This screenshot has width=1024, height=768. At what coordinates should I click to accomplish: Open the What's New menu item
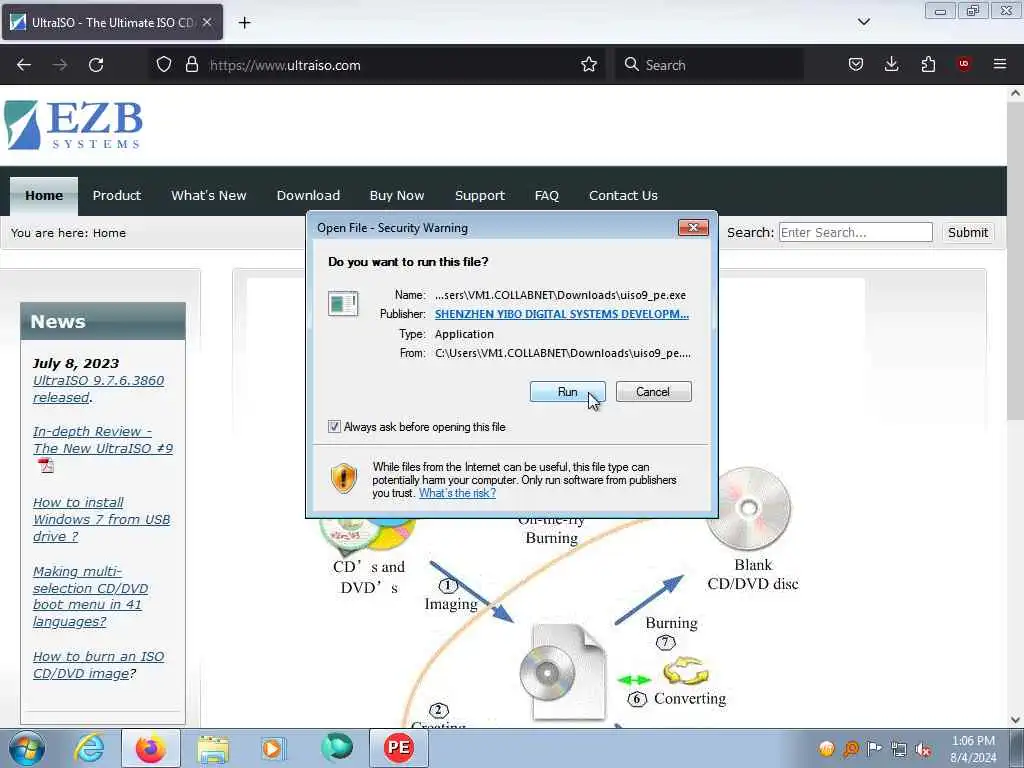pos(208,196)
